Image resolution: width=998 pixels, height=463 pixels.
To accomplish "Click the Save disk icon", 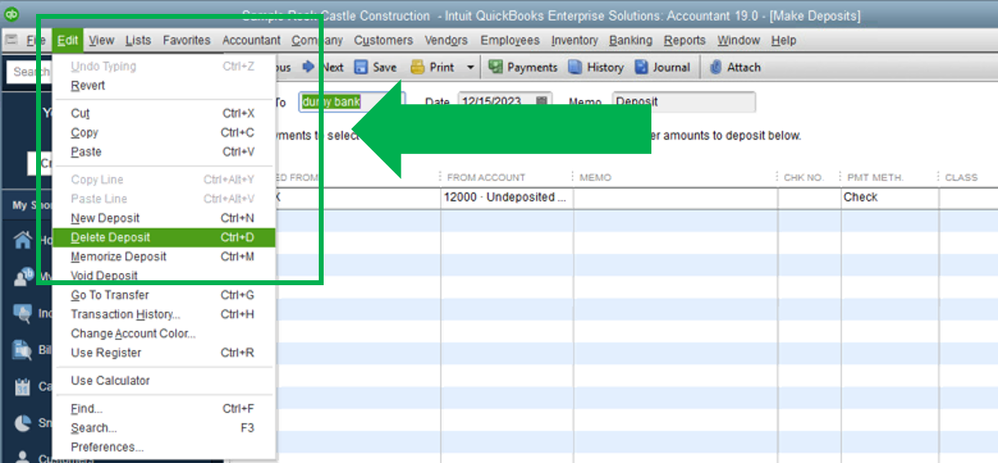I will tap(361, 67).
